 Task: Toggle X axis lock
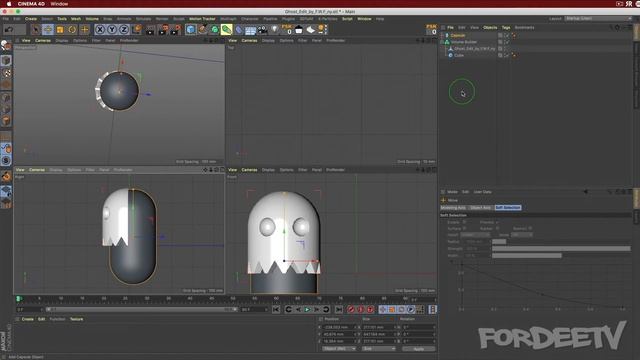pyautogui.click(x=100, y=29)
